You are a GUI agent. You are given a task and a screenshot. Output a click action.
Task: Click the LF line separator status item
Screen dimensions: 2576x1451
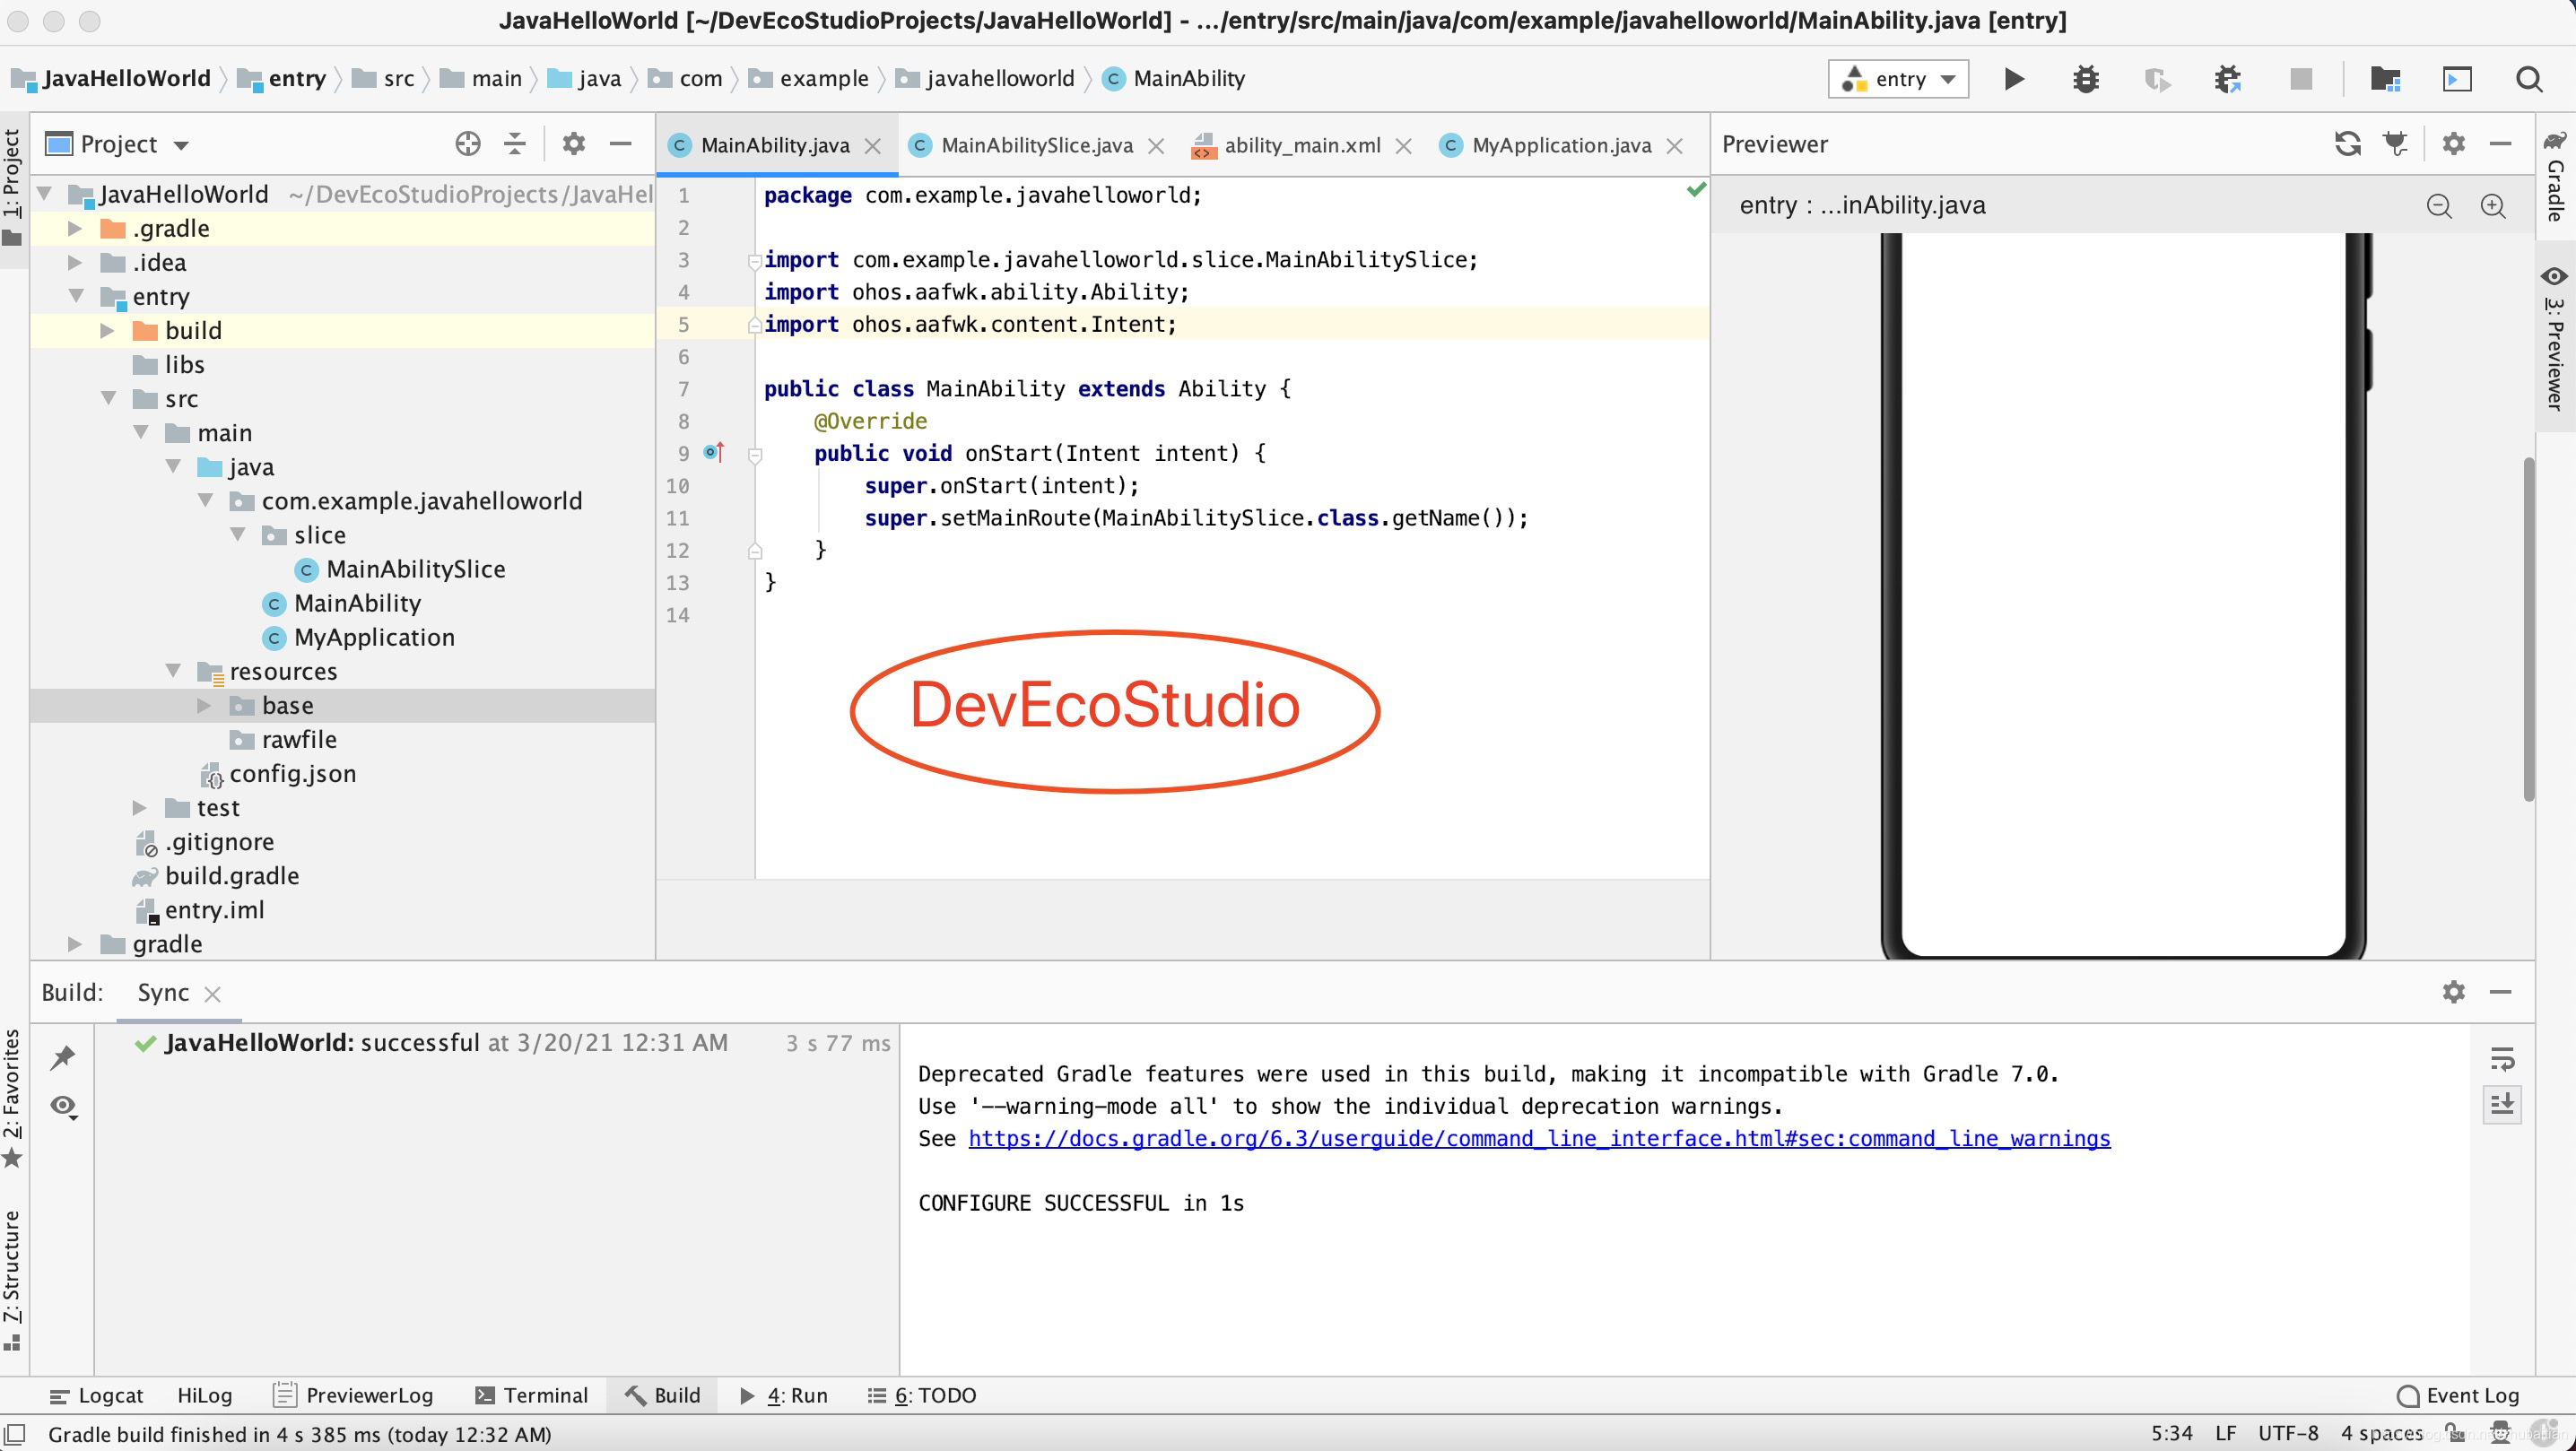[x=2225, y=1433]
